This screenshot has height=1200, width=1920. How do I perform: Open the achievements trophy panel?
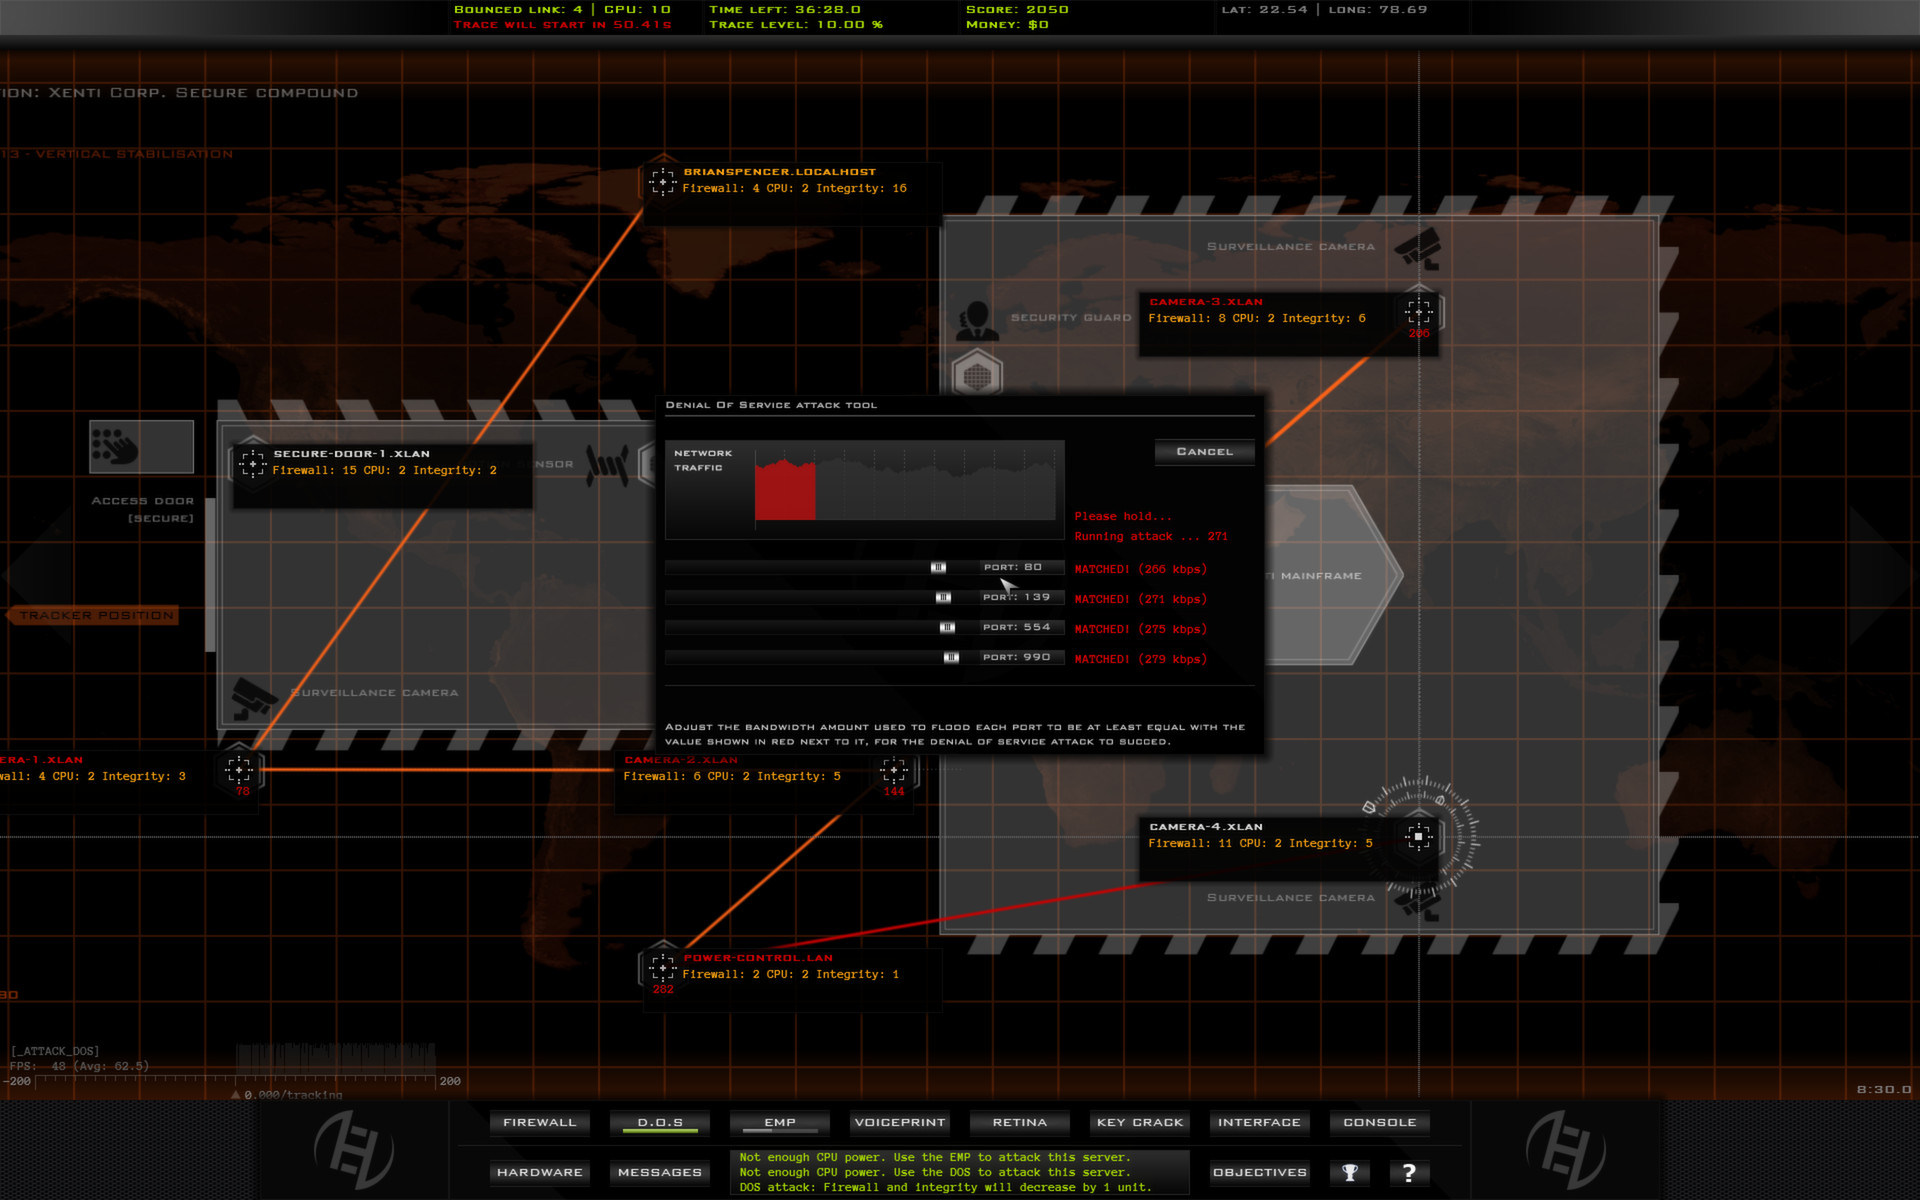tap(1351, 1172)
